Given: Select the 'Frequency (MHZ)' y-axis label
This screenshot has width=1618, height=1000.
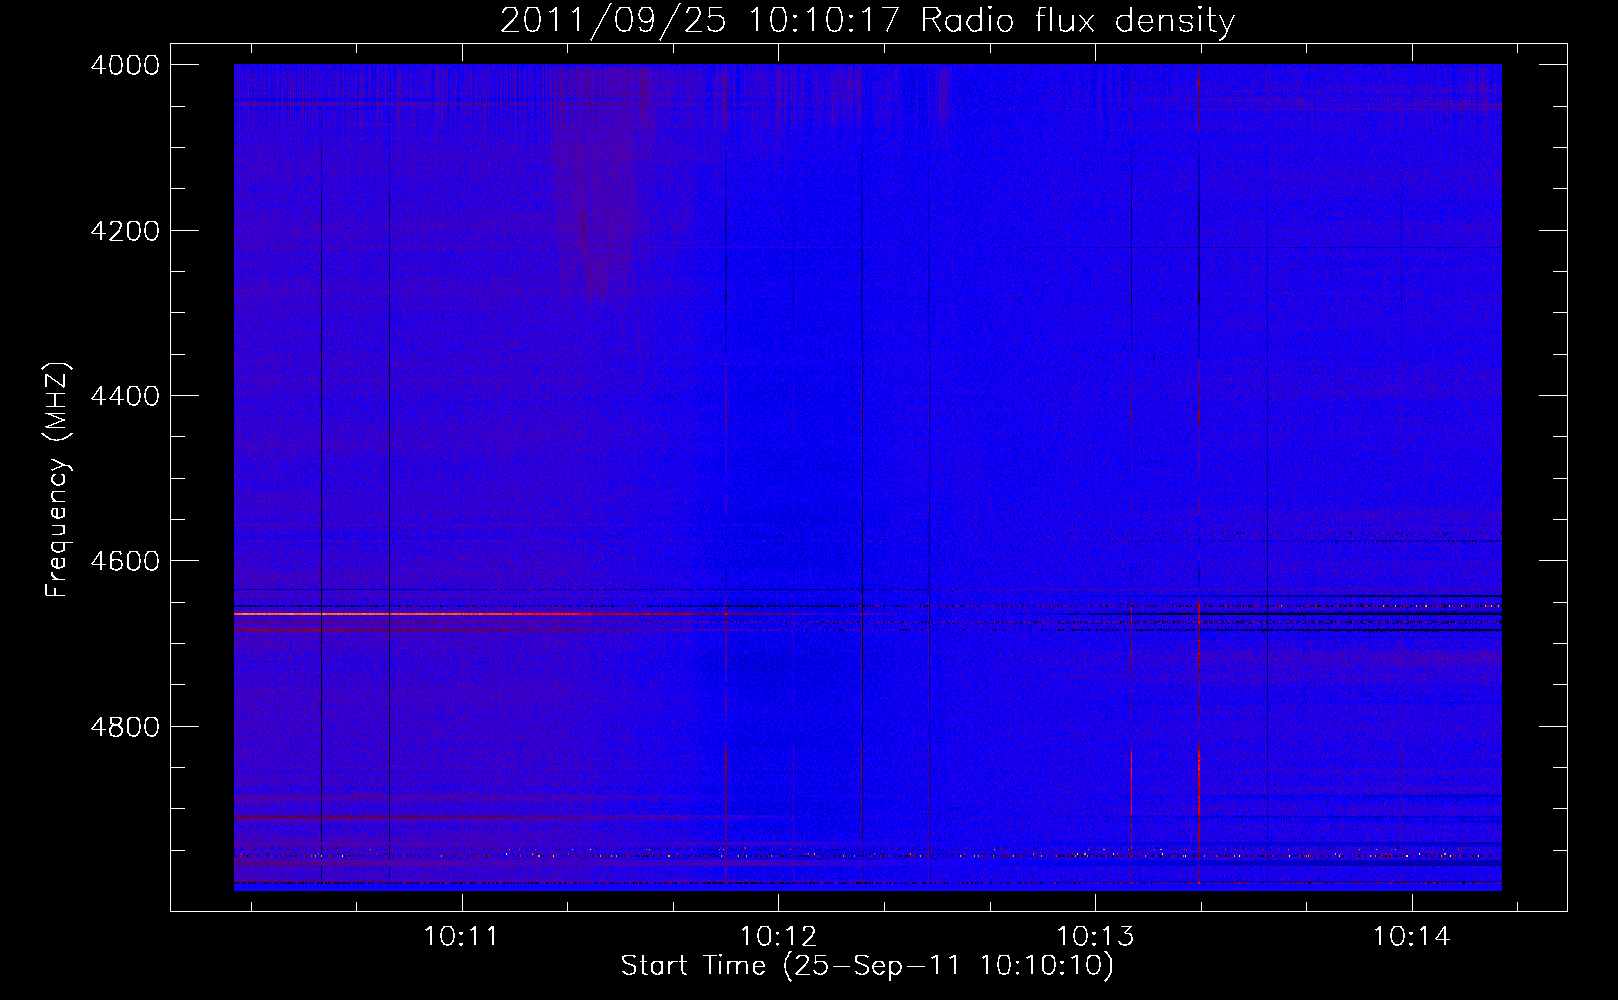Looking at the screenshot, I should [x=57, y=479].
